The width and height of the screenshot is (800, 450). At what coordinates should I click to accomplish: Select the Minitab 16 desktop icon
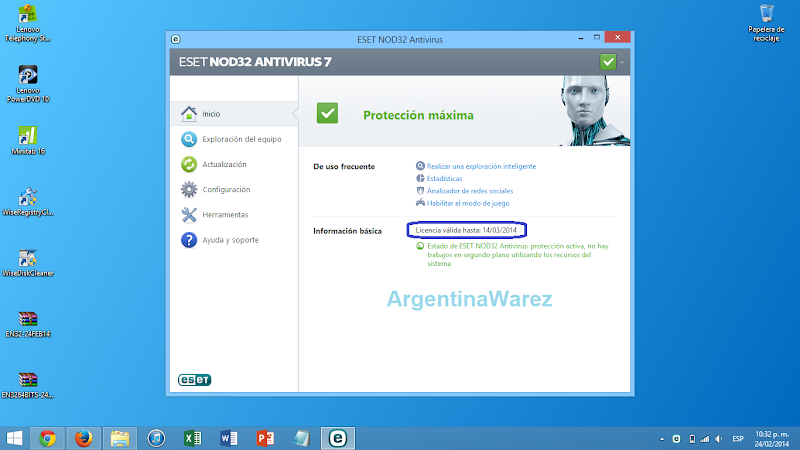pyautogui.click(x=28, y=140)
